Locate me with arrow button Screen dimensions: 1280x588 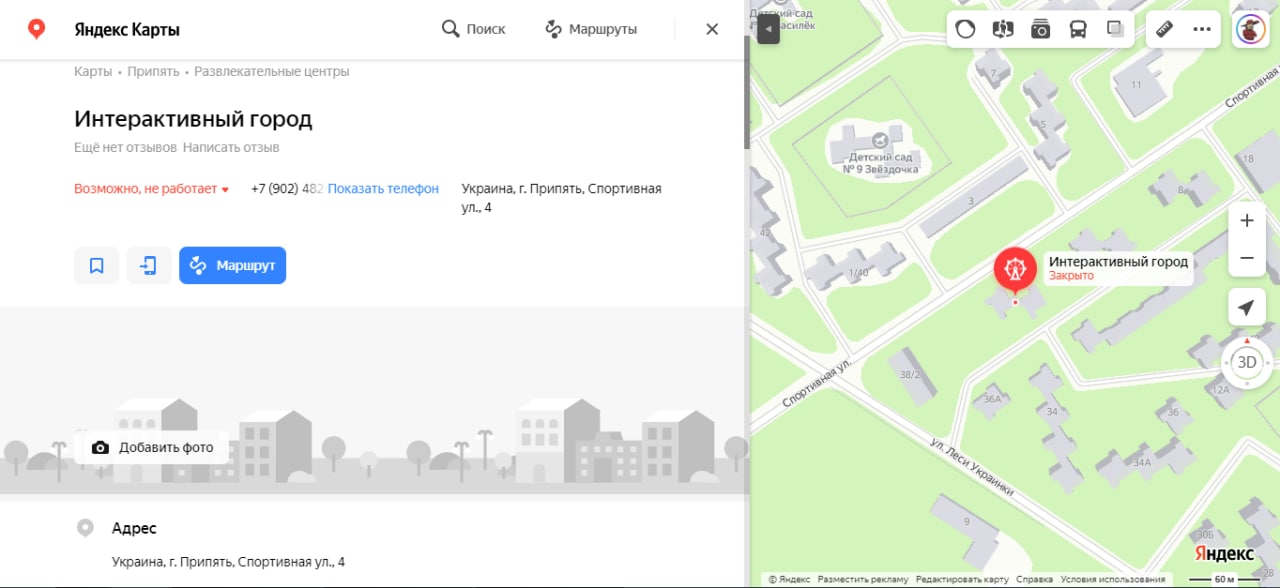(x=1246, y=308)
